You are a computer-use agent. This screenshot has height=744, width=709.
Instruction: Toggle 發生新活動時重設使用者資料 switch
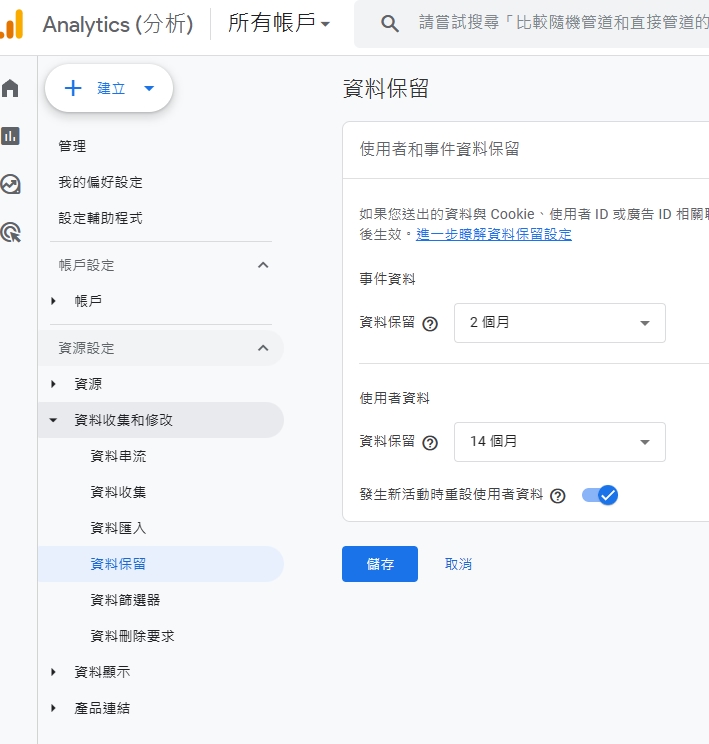click(x=600, y=495)
